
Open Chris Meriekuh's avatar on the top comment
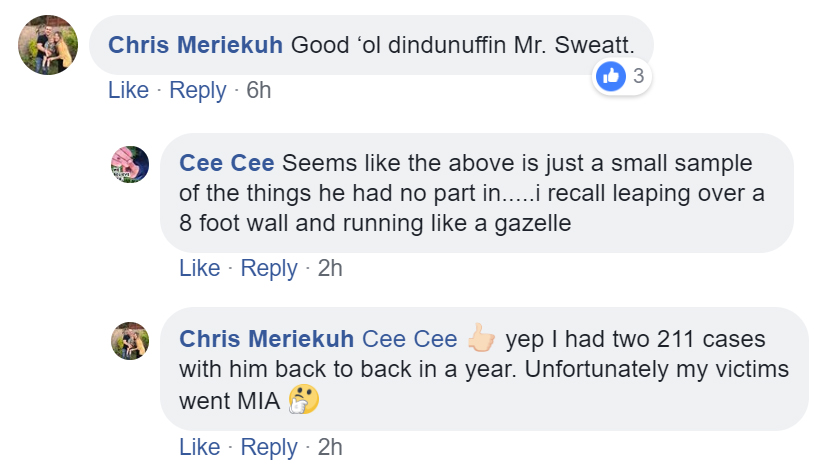[x=48, y=45]
